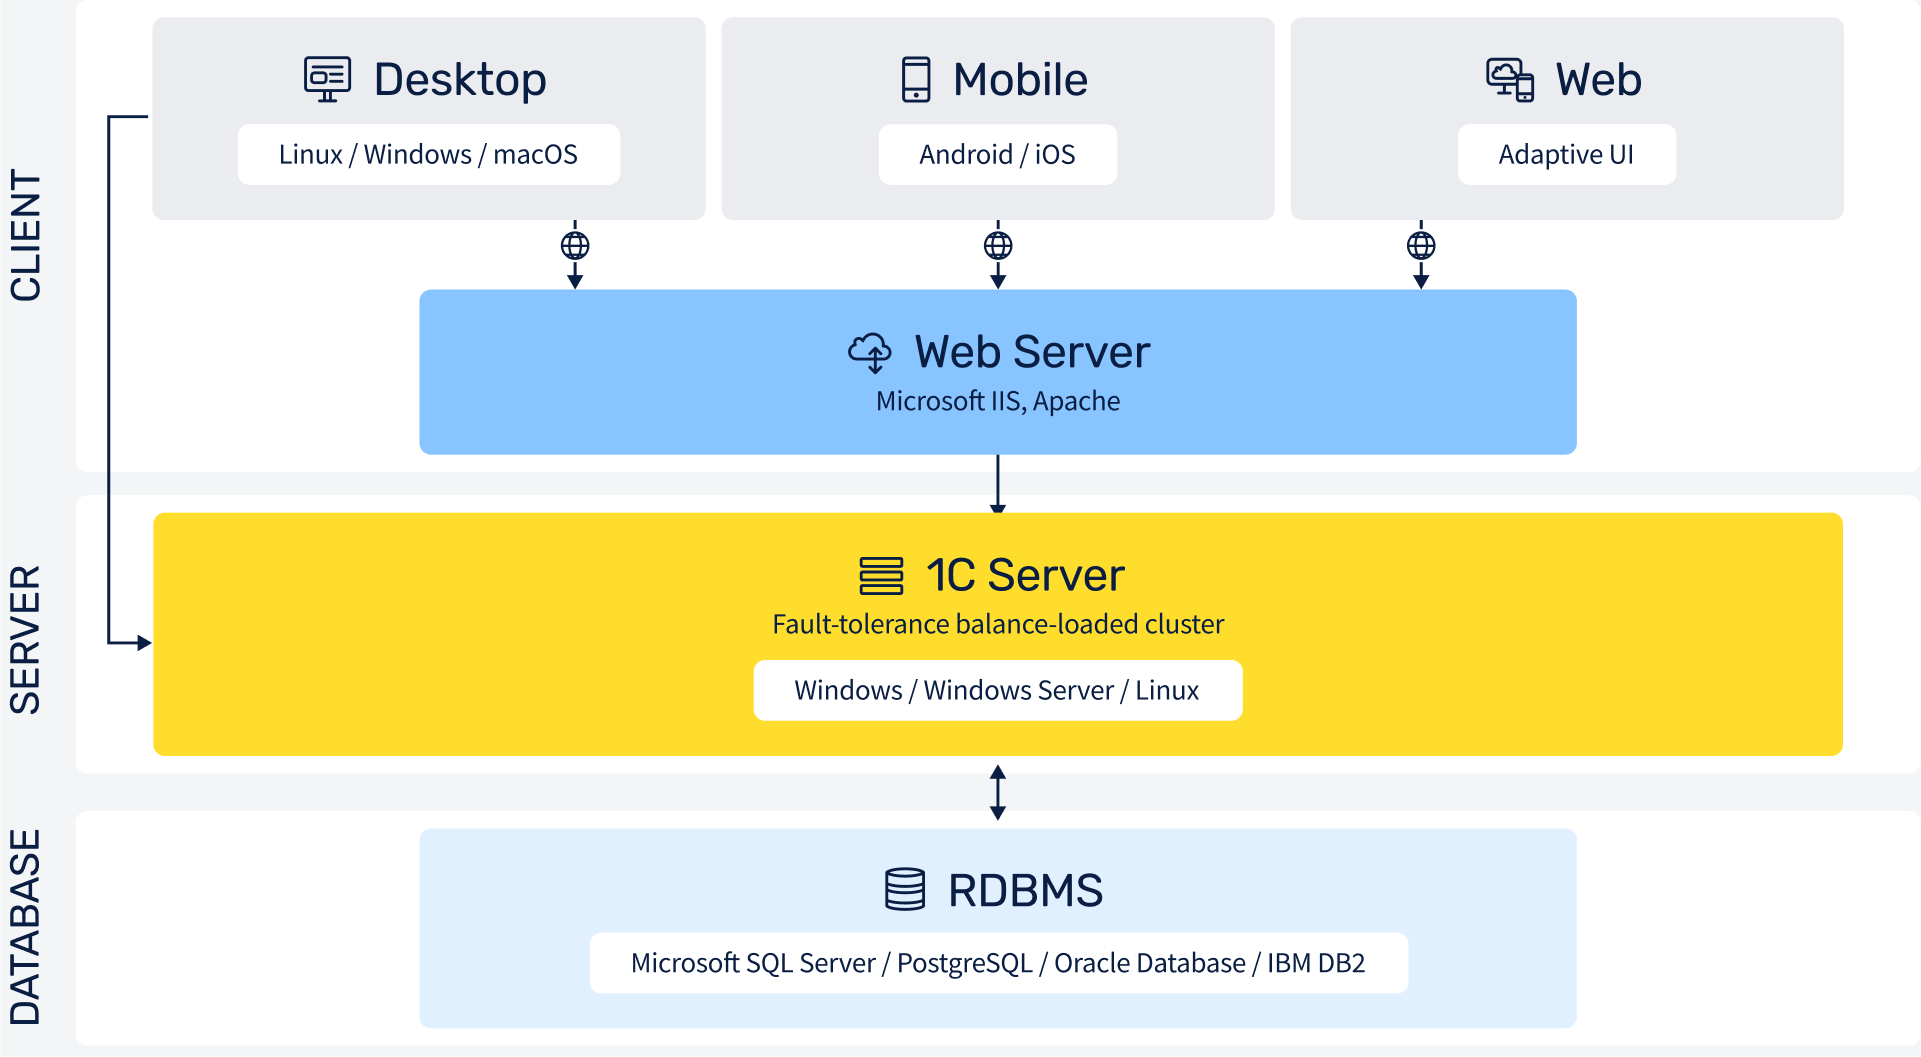Viewport: 1921px width, 1057px height.
Task: Click the globe icon under Desktop
Action: point(575,245)
